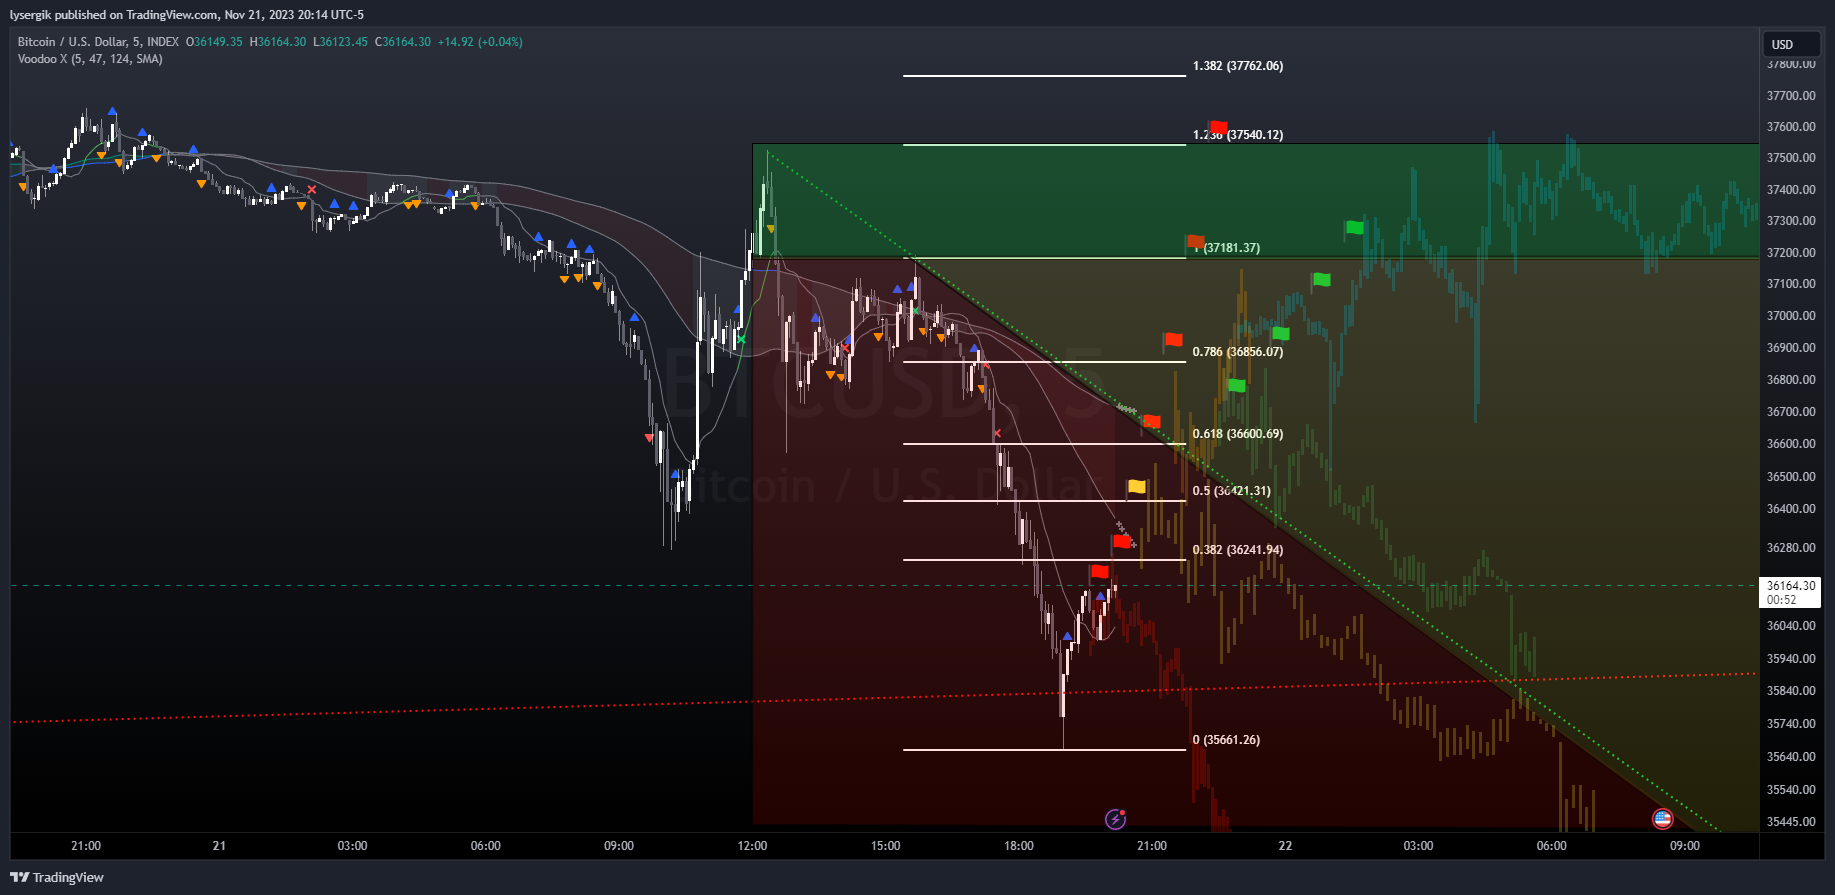Viewport: 1835px width, 895px height.
Task: Click the open value O36149.35
Action: (214, 42)
